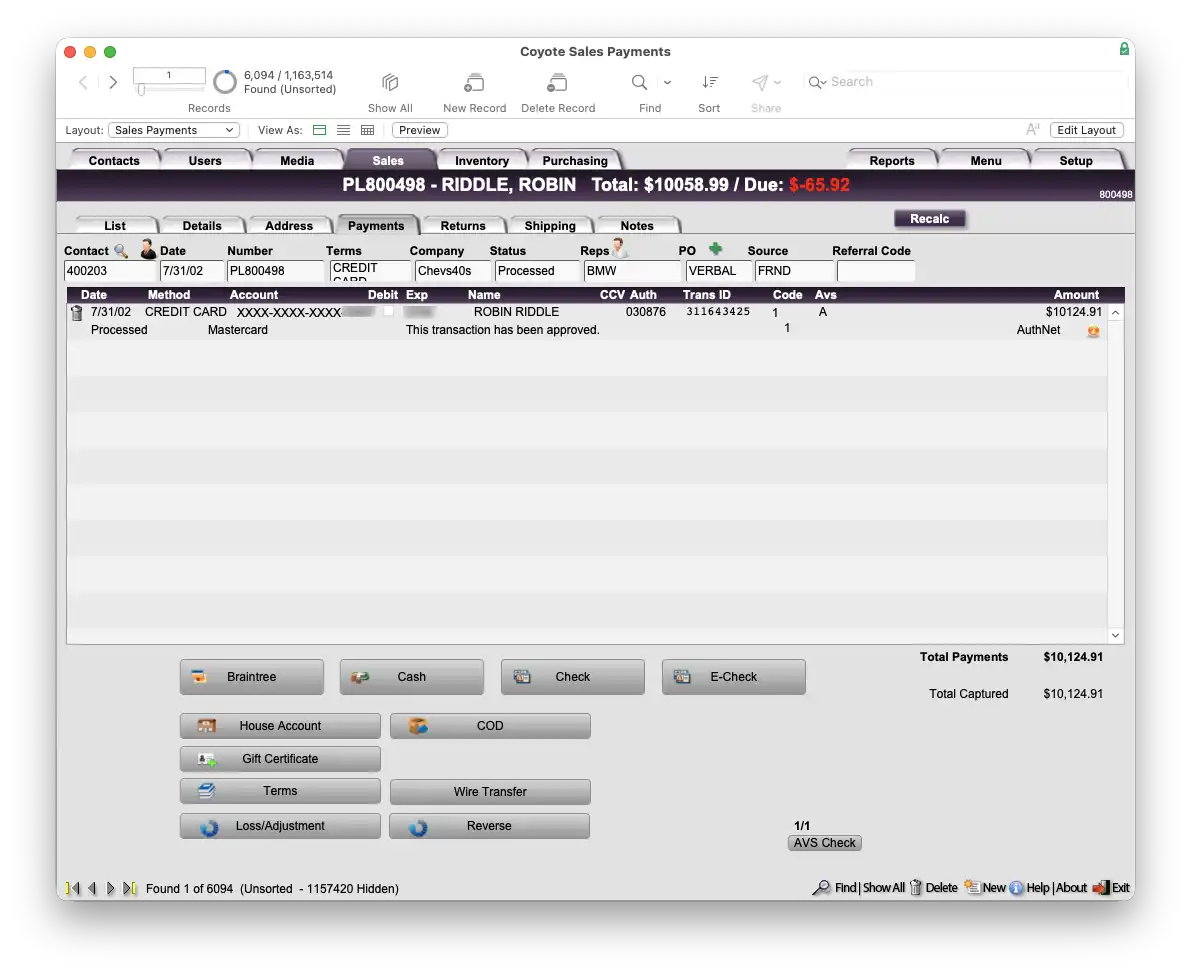Expand the Find options dropdown arrow
1191x975 pixels.
[667, 82]
